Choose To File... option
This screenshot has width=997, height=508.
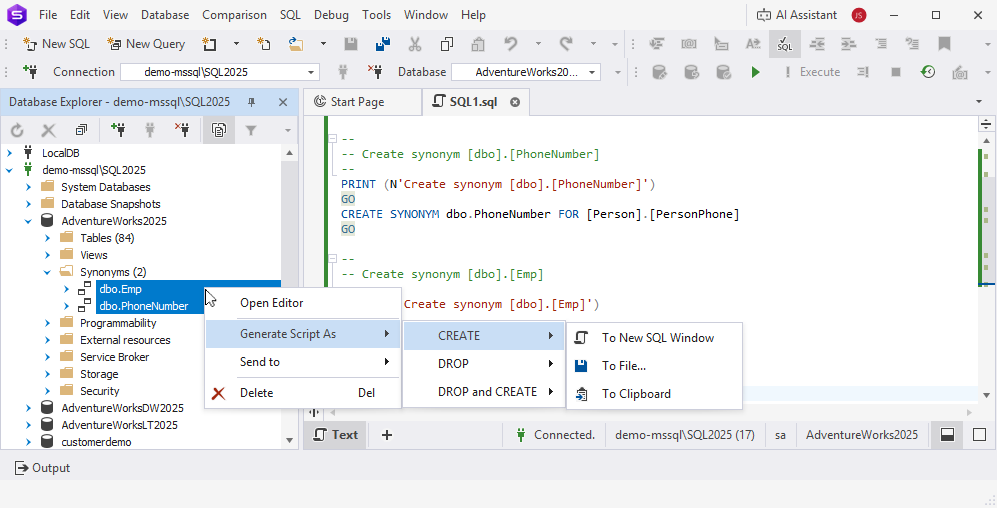[x=654, y=366]
